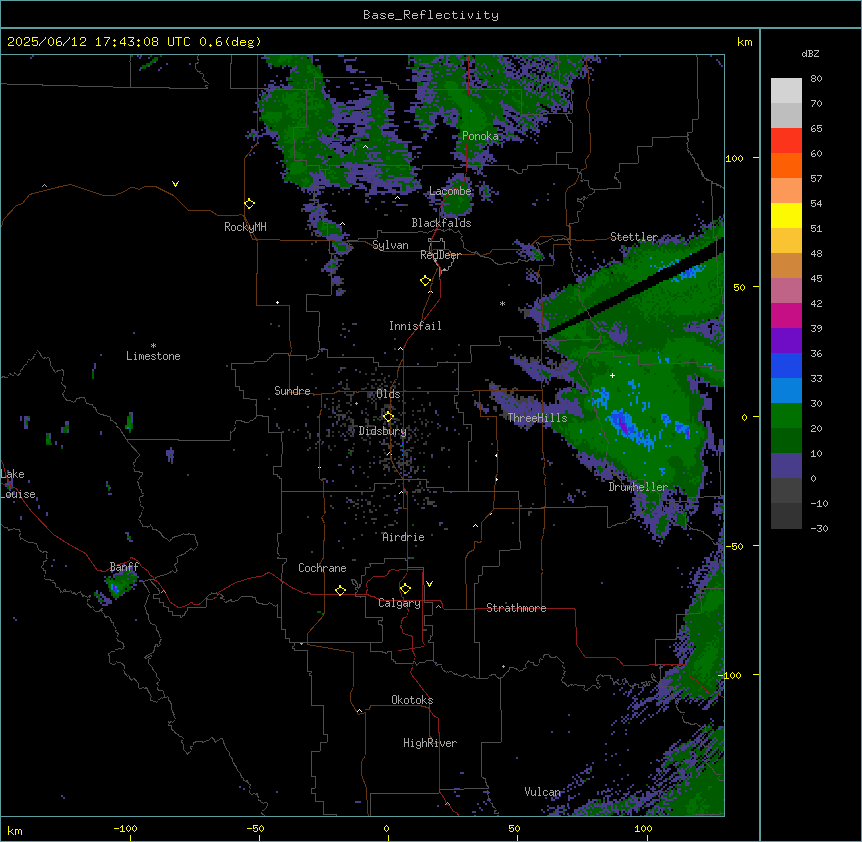Select the bright green 20–30 dBZ legend swatch
The width and height of the screenshot is (862, 842).
click(786, 416)
